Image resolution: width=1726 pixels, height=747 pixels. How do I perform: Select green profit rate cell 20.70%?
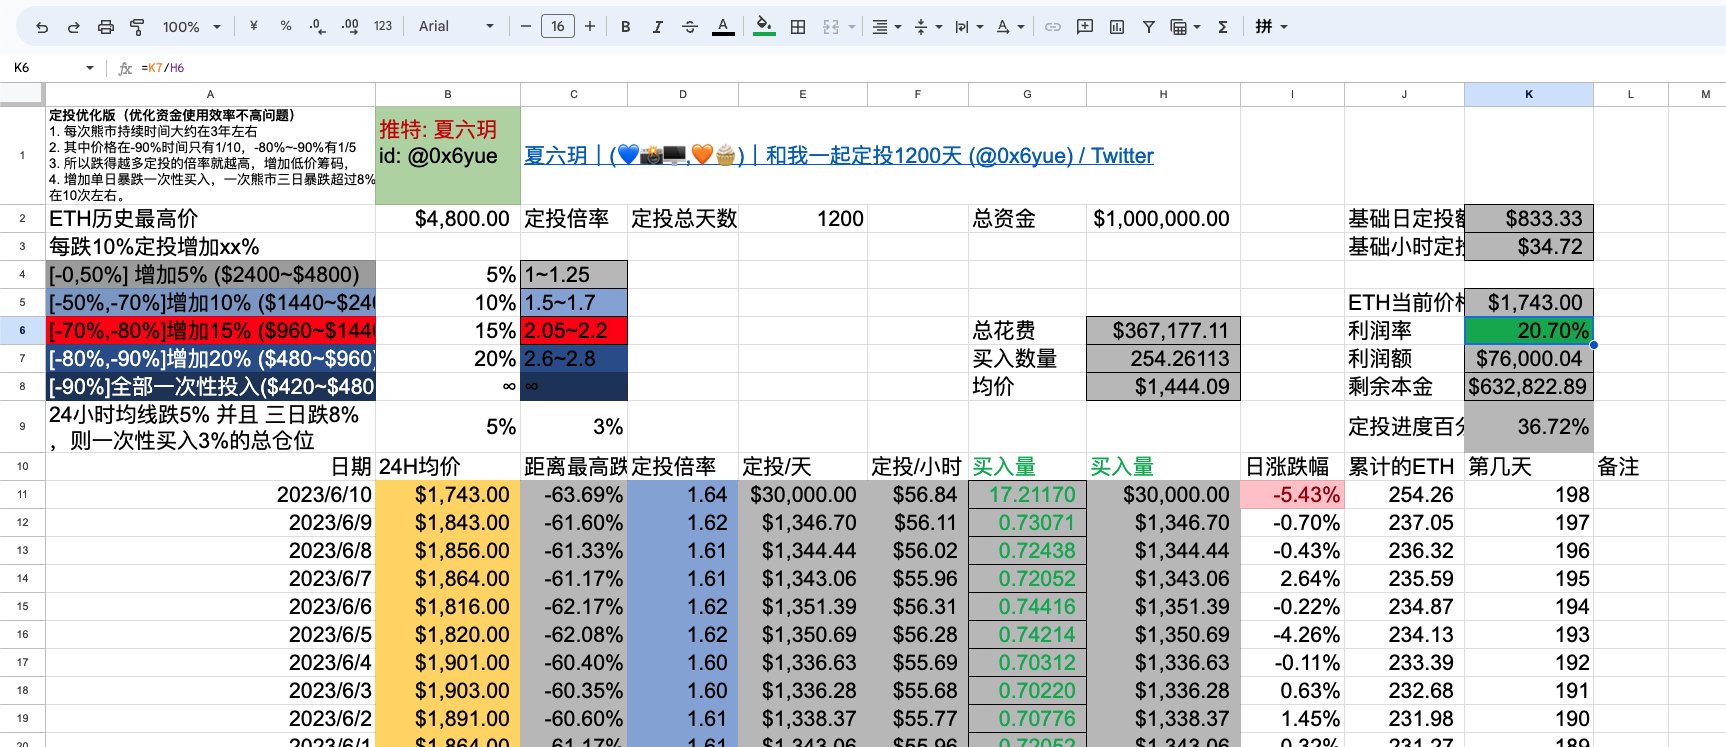1529,330
